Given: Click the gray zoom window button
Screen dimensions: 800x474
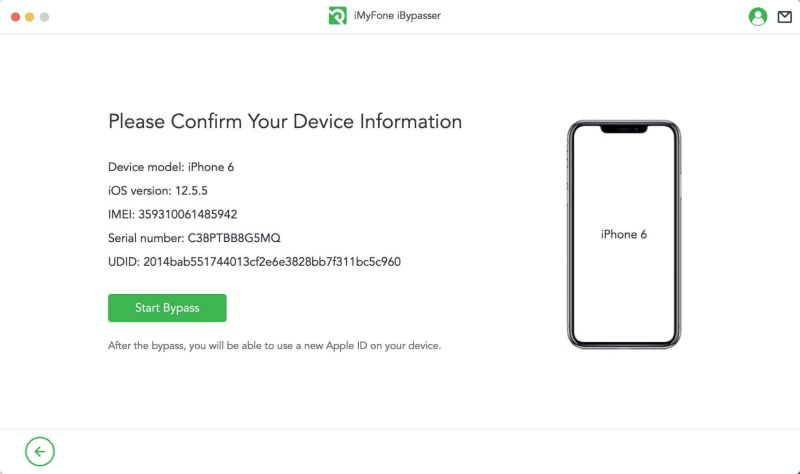Looking at the screenshot, I should click(x=44, y=17).
